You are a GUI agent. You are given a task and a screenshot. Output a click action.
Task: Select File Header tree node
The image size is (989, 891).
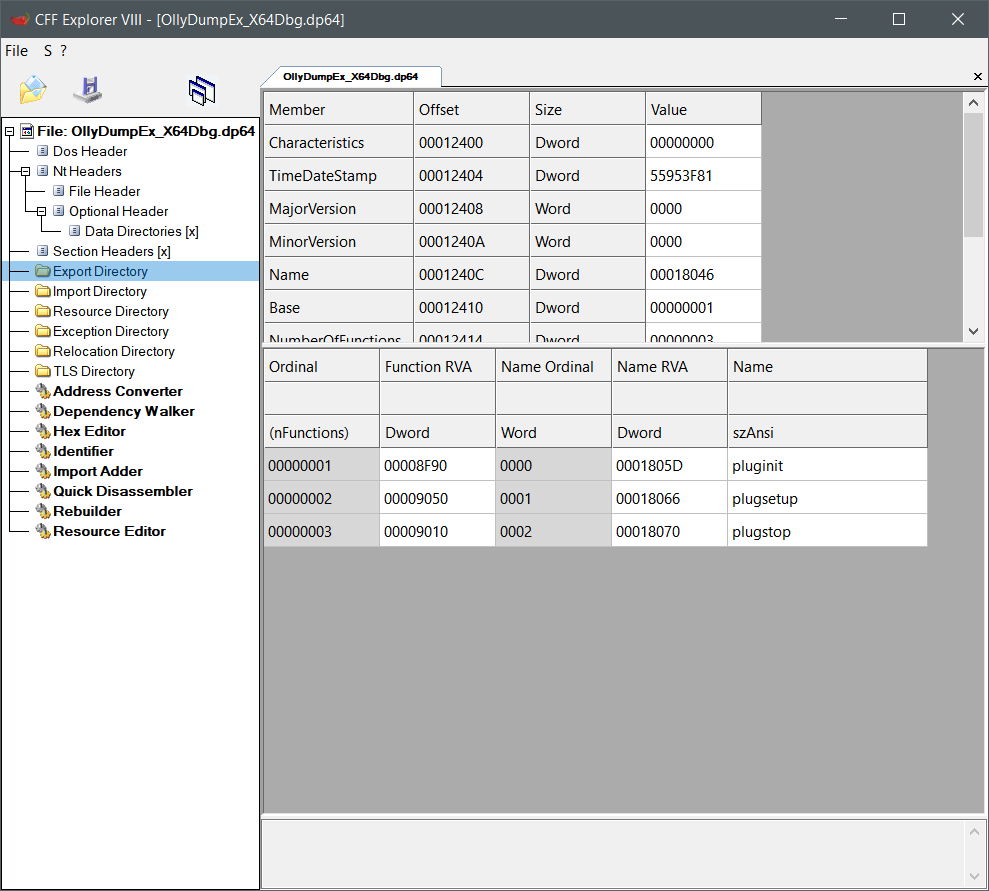tap(104, 191)
